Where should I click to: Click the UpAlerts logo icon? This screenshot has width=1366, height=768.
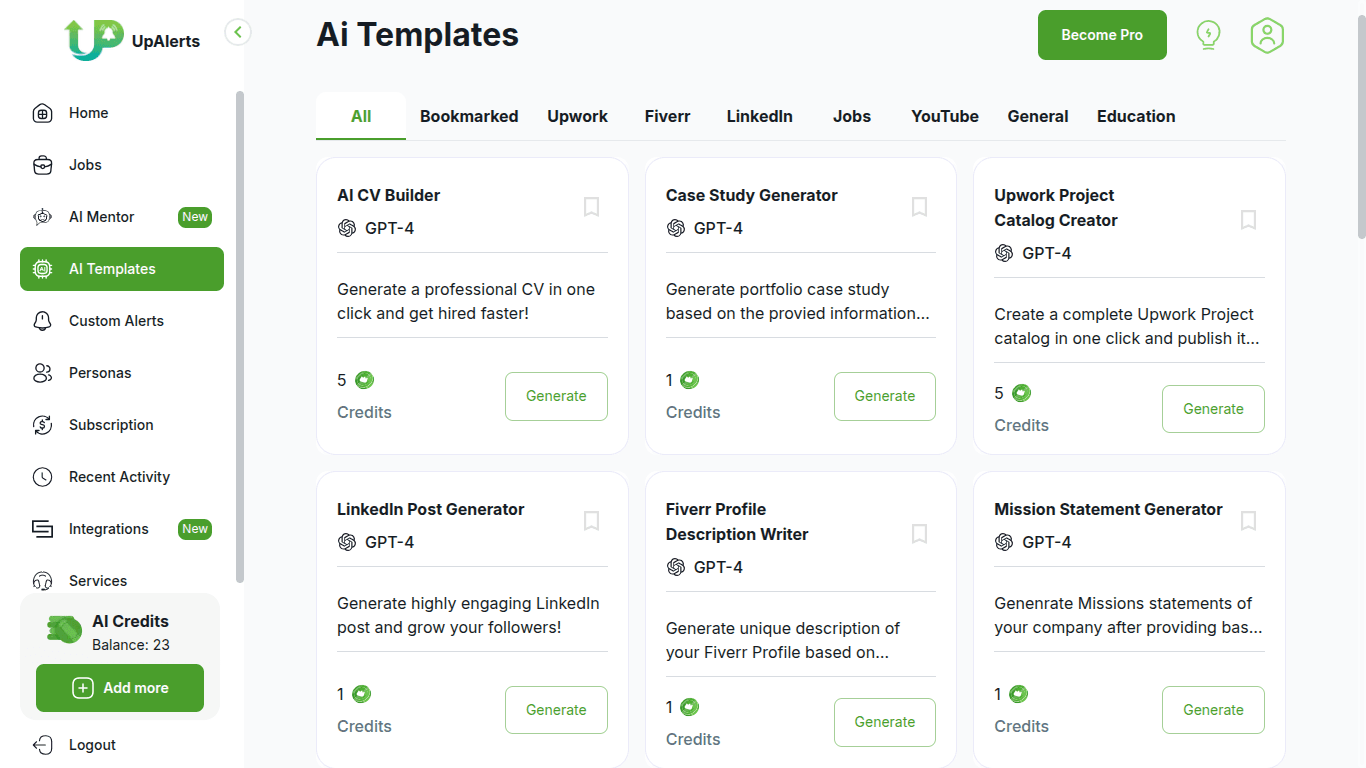(x=94, y=40)
